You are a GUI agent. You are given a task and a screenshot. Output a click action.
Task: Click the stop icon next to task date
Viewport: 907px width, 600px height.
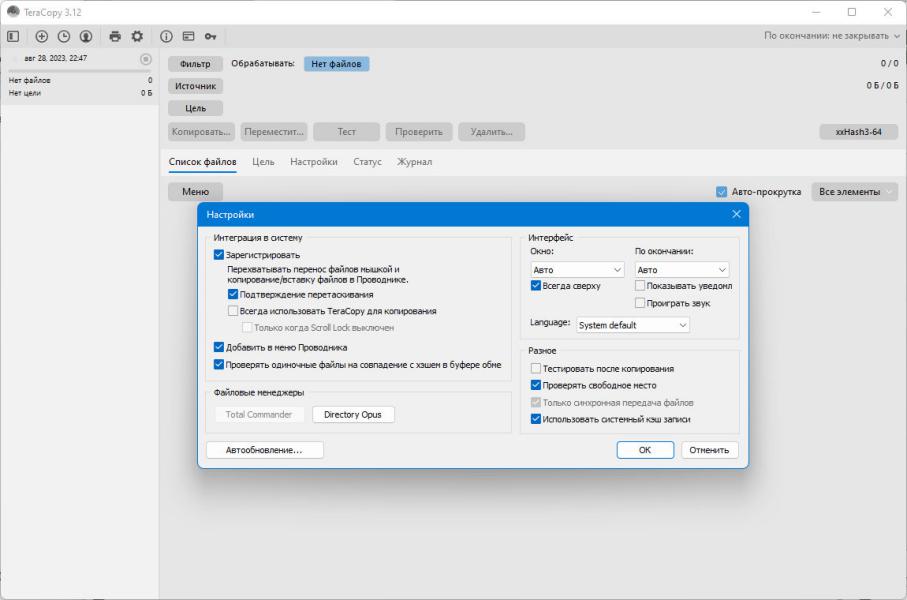(146, 59)
